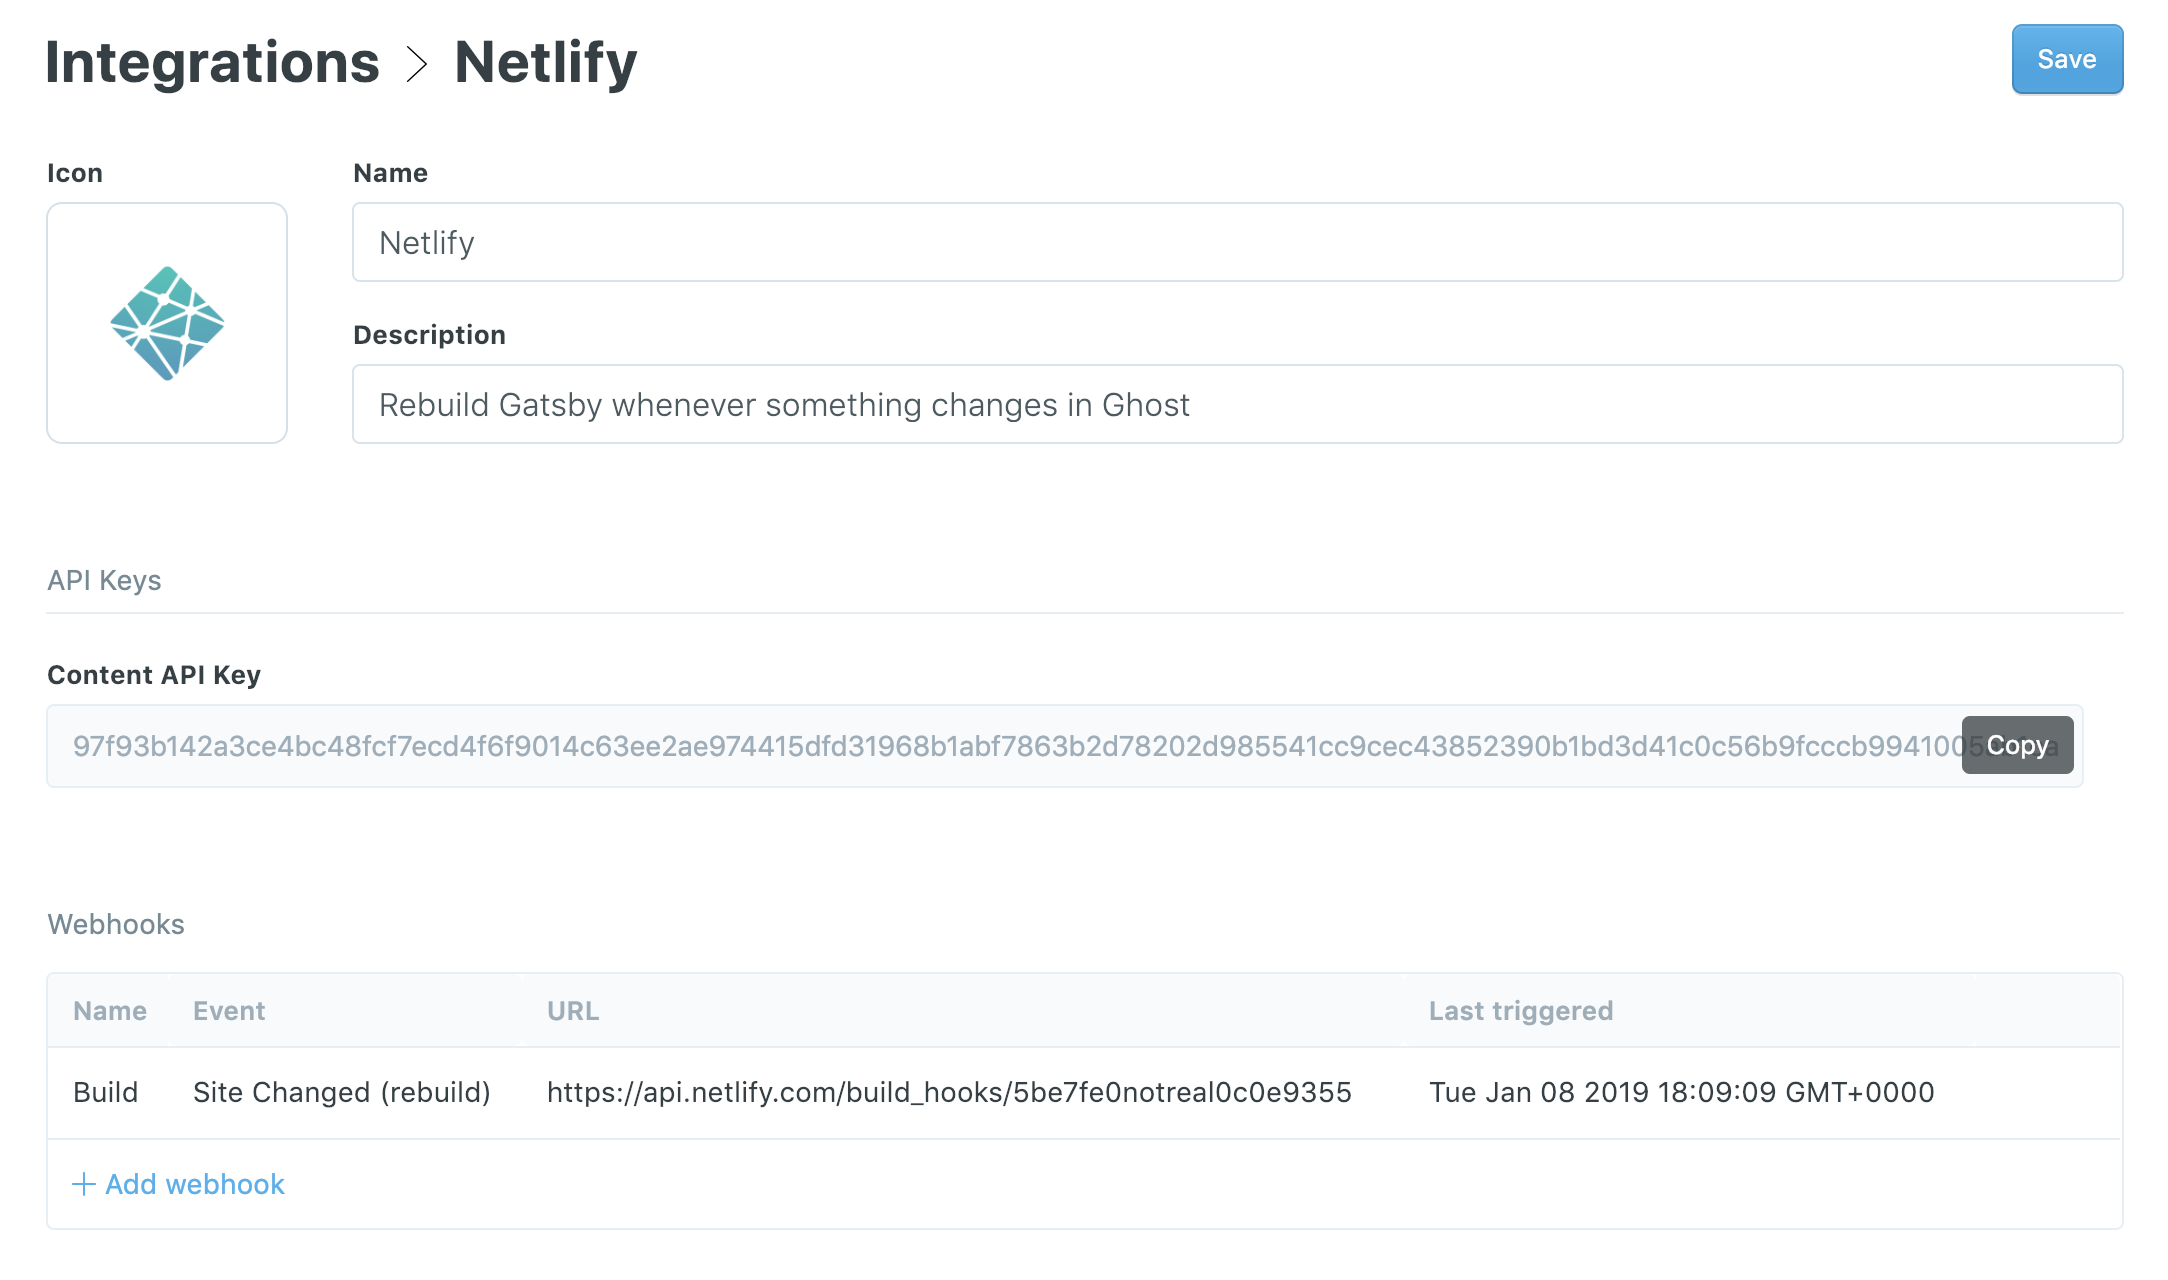The width and height of the screenshot is (2168, 1280).
Task: Focus the Name input field
Action: coord(1237,242)
